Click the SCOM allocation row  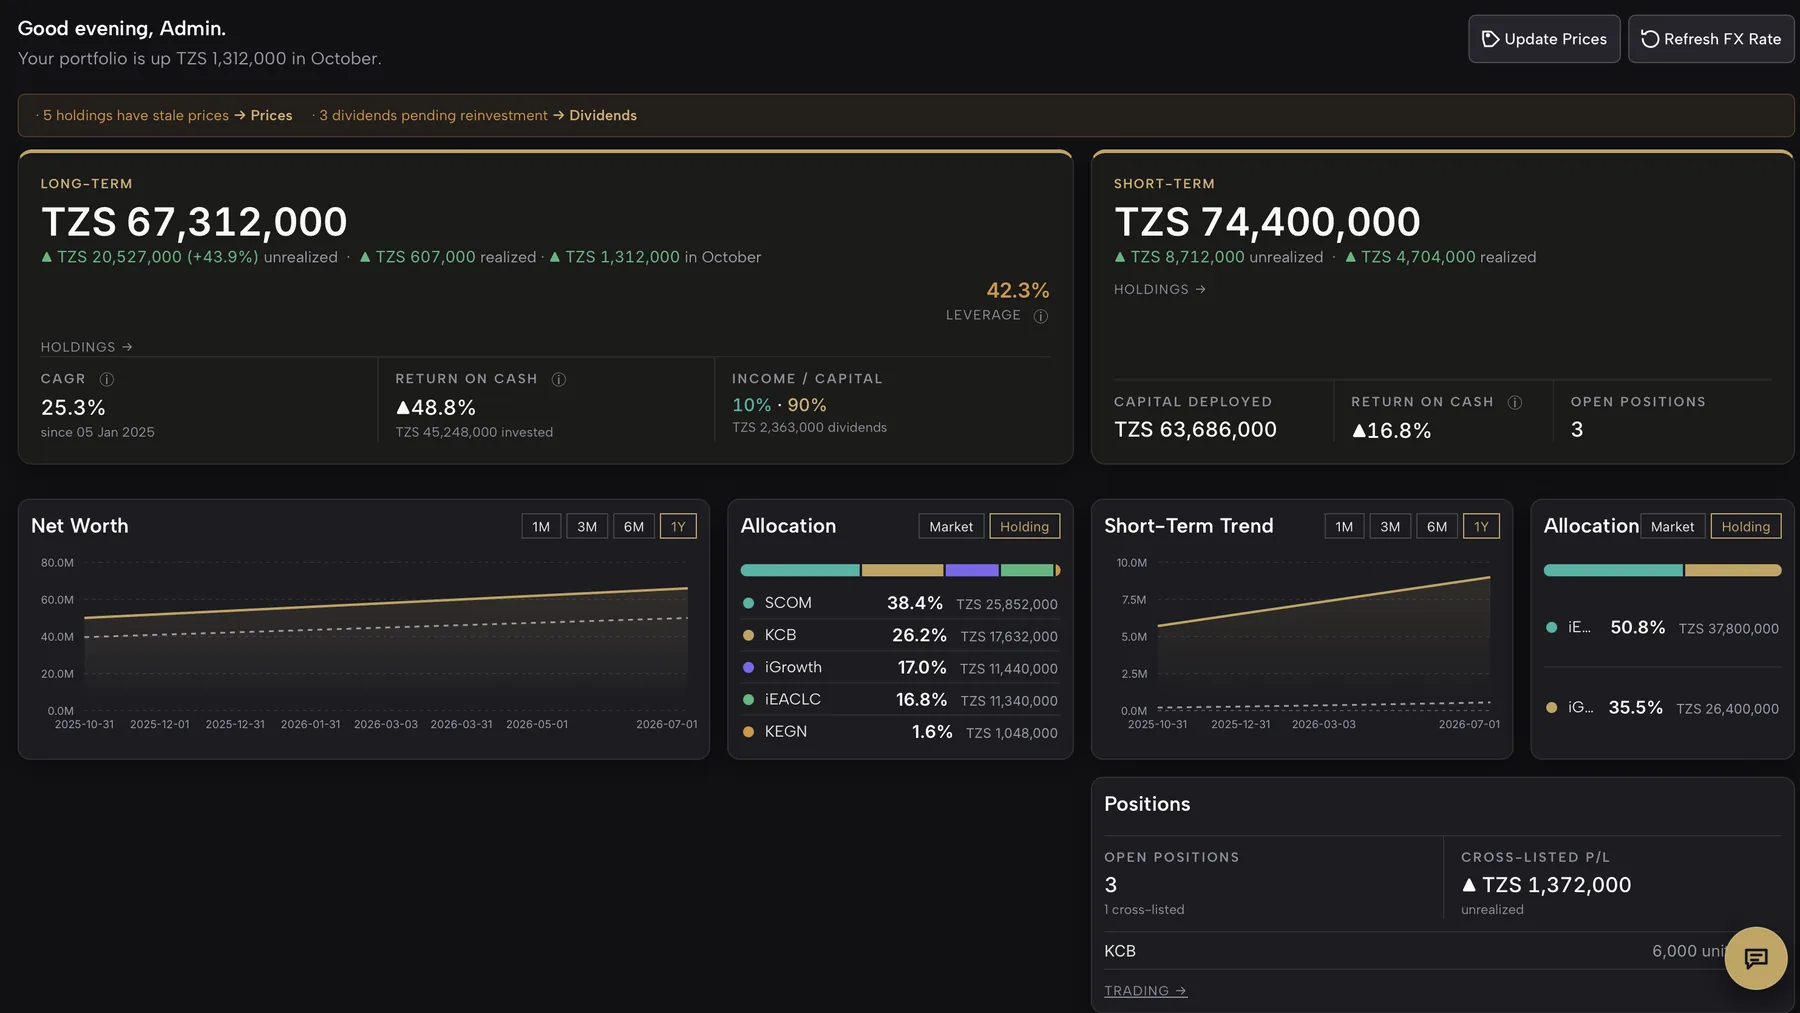(x=900, y=603)
